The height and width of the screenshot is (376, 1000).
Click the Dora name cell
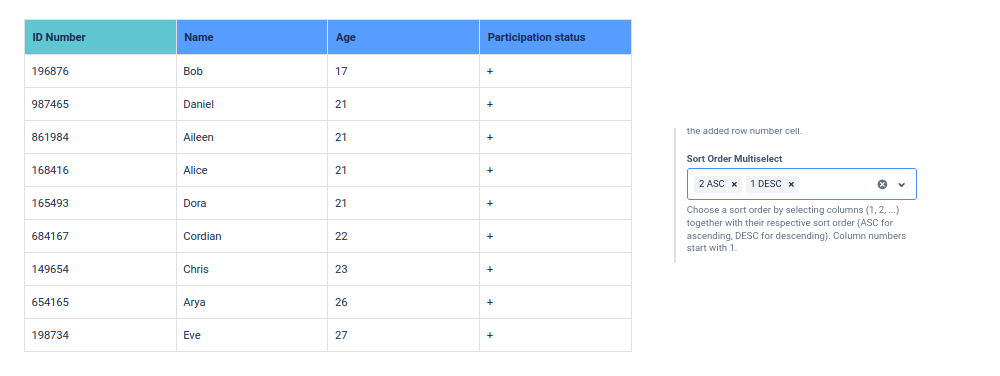point(253,203)
